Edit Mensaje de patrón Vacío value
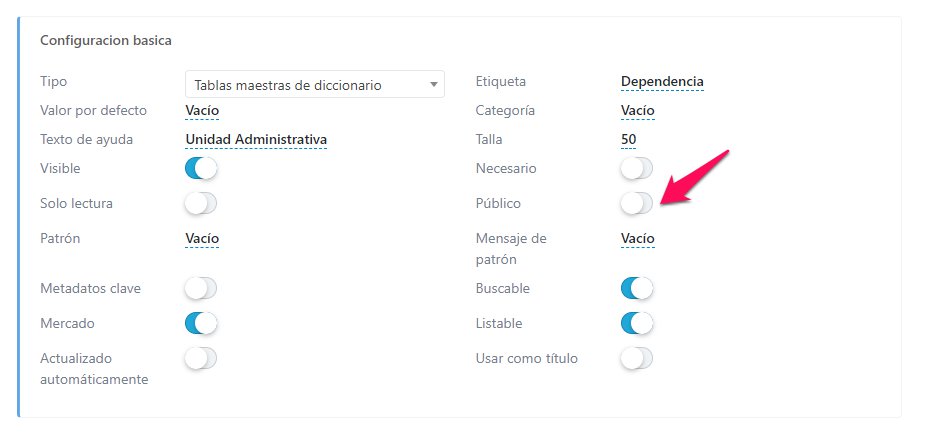926x434 pixels. tap(637, 238)
